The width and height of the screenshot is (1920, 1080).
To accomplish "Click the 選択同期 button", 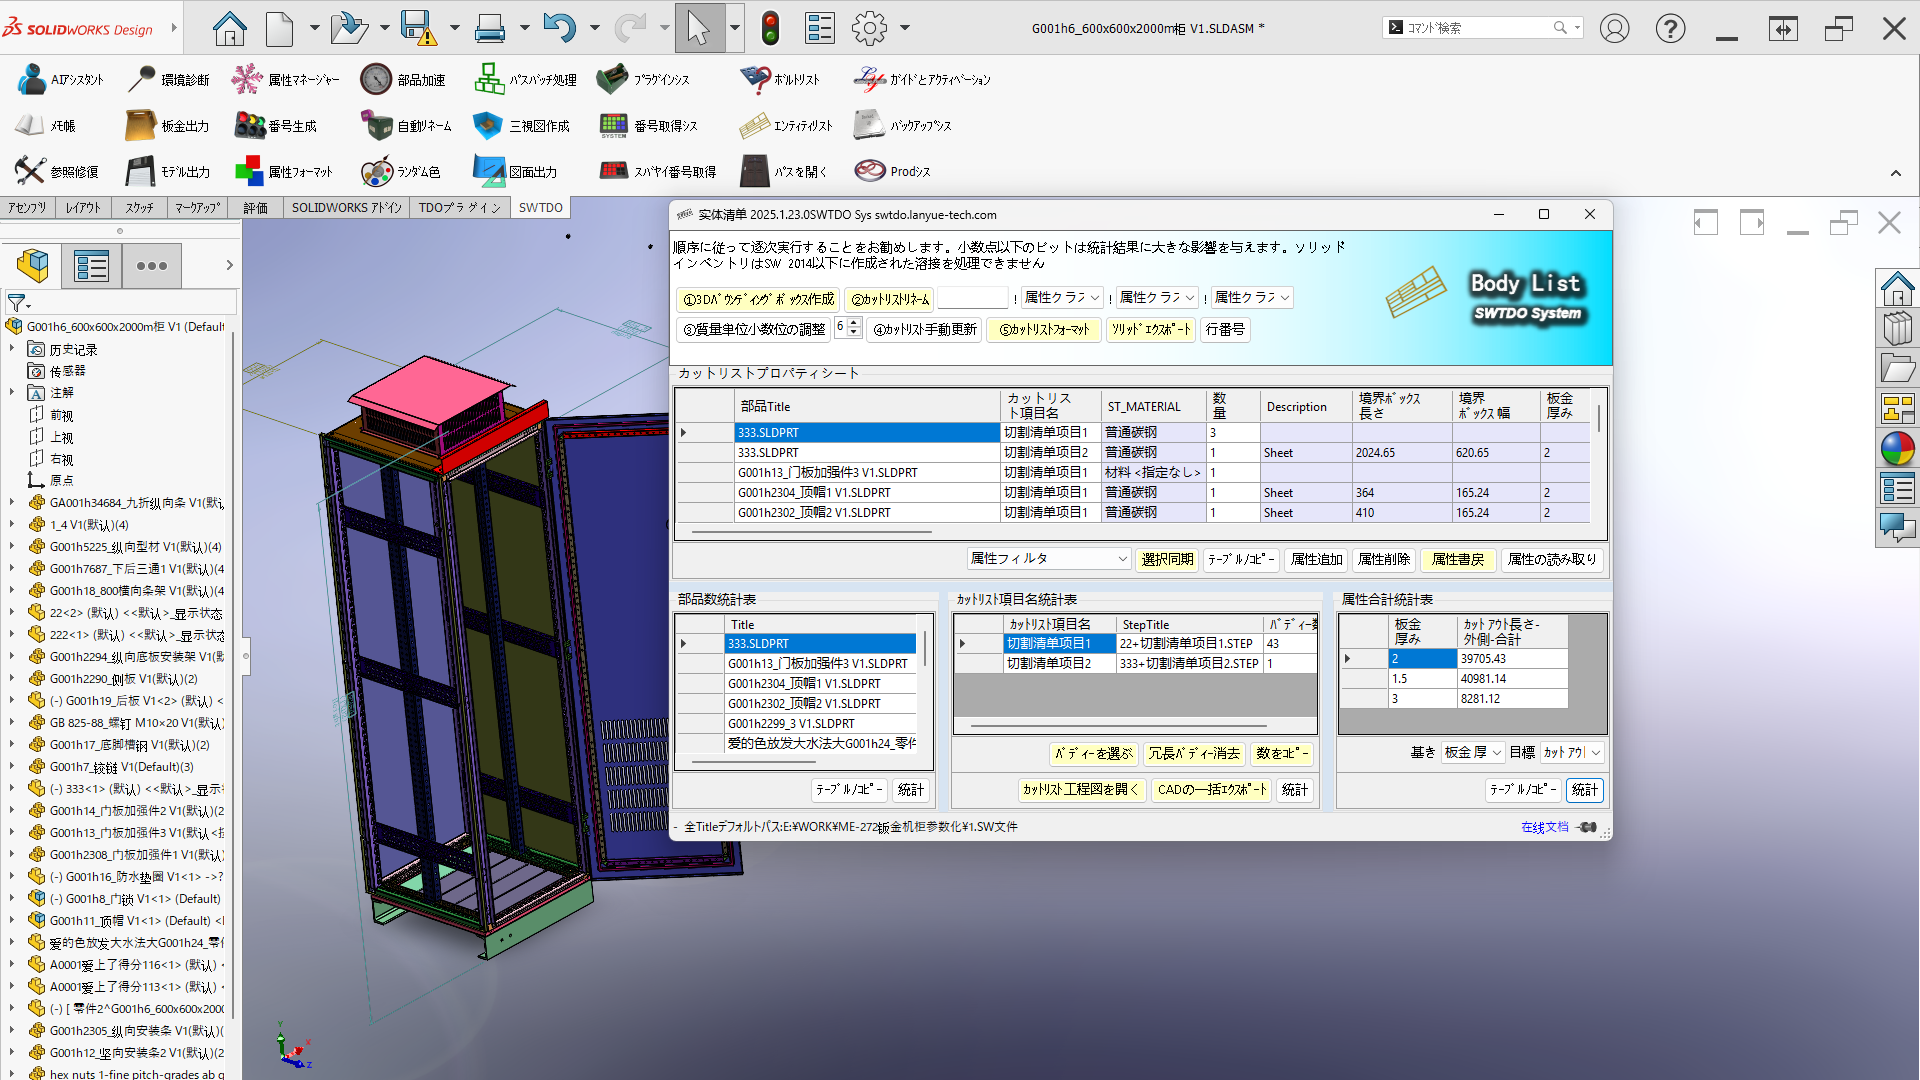I will (x=1167, y=559).
